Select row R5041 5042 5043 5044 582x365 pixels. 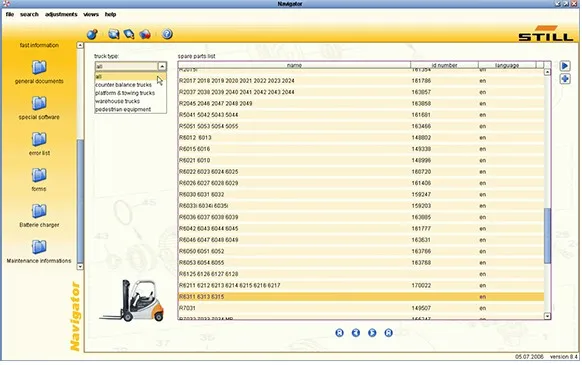coord(361,115)
